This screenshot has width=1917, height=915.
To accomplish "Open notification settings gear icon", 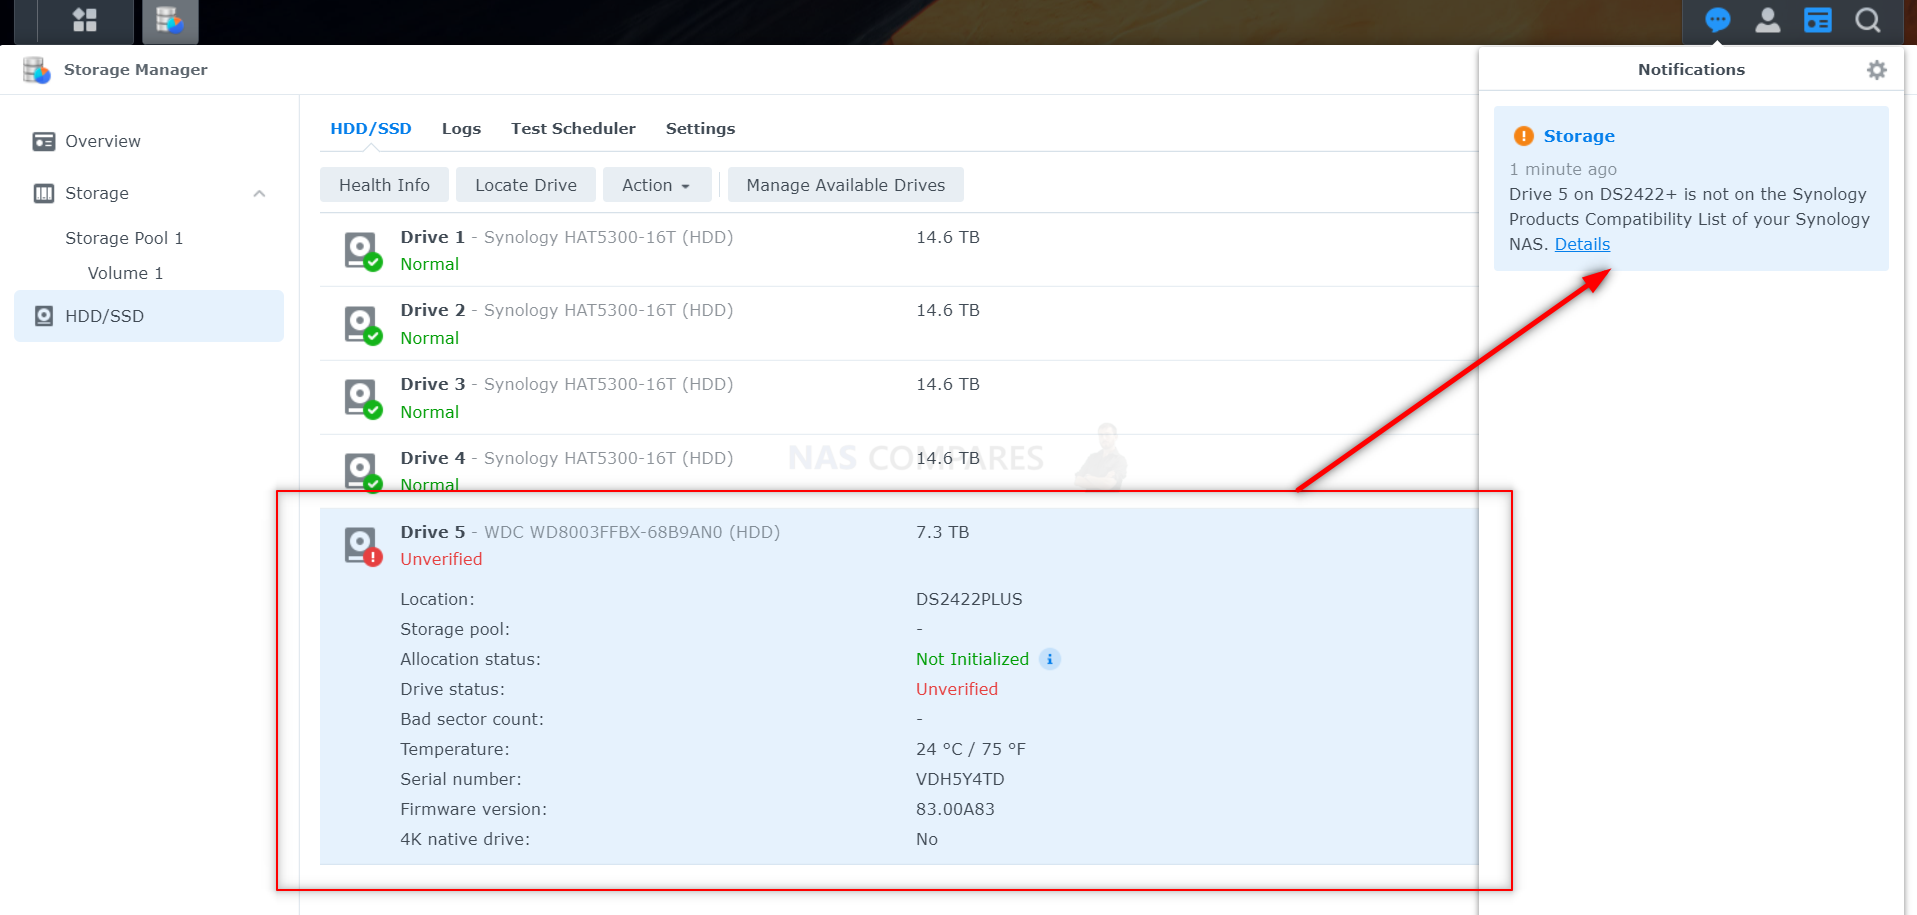I will (1876, 70).
